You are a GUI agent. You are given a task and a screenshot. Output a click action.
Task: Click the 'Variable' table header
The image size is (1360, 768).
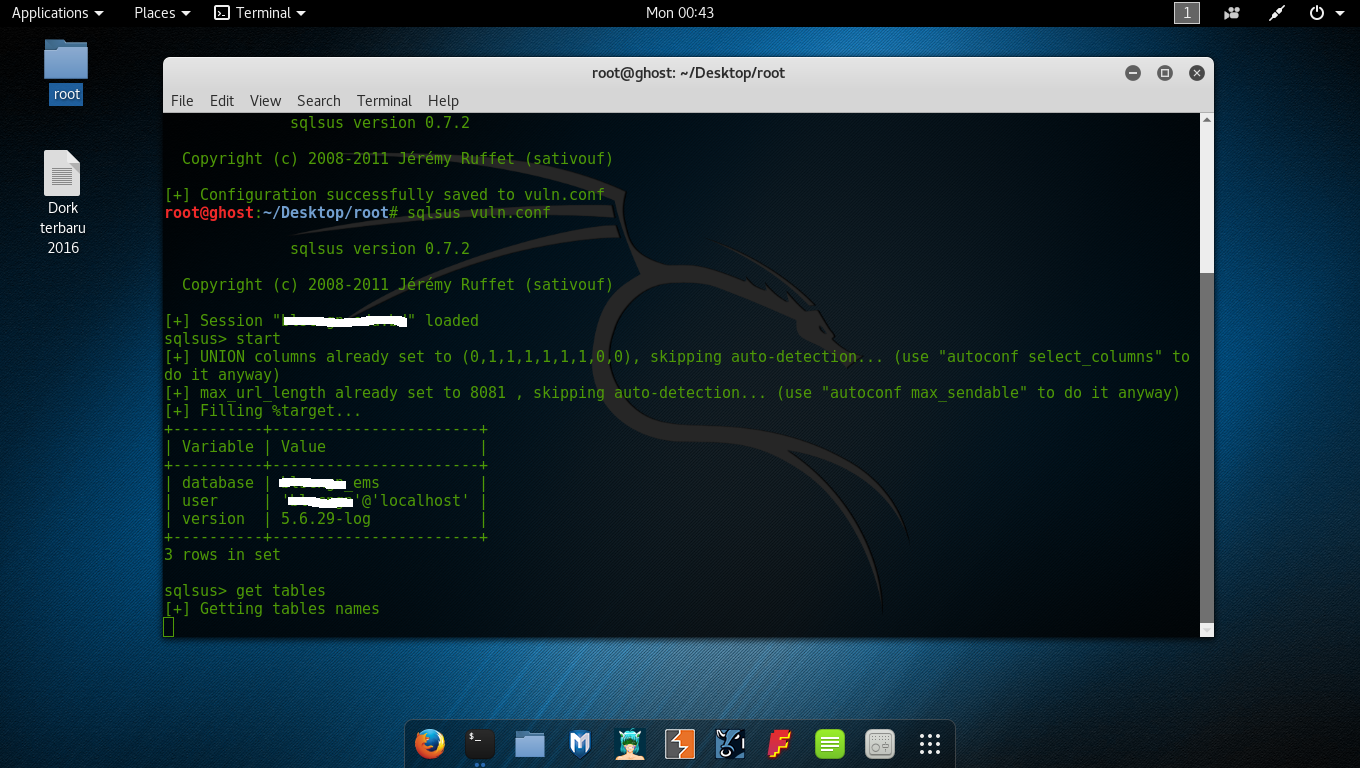pos(218,447)
